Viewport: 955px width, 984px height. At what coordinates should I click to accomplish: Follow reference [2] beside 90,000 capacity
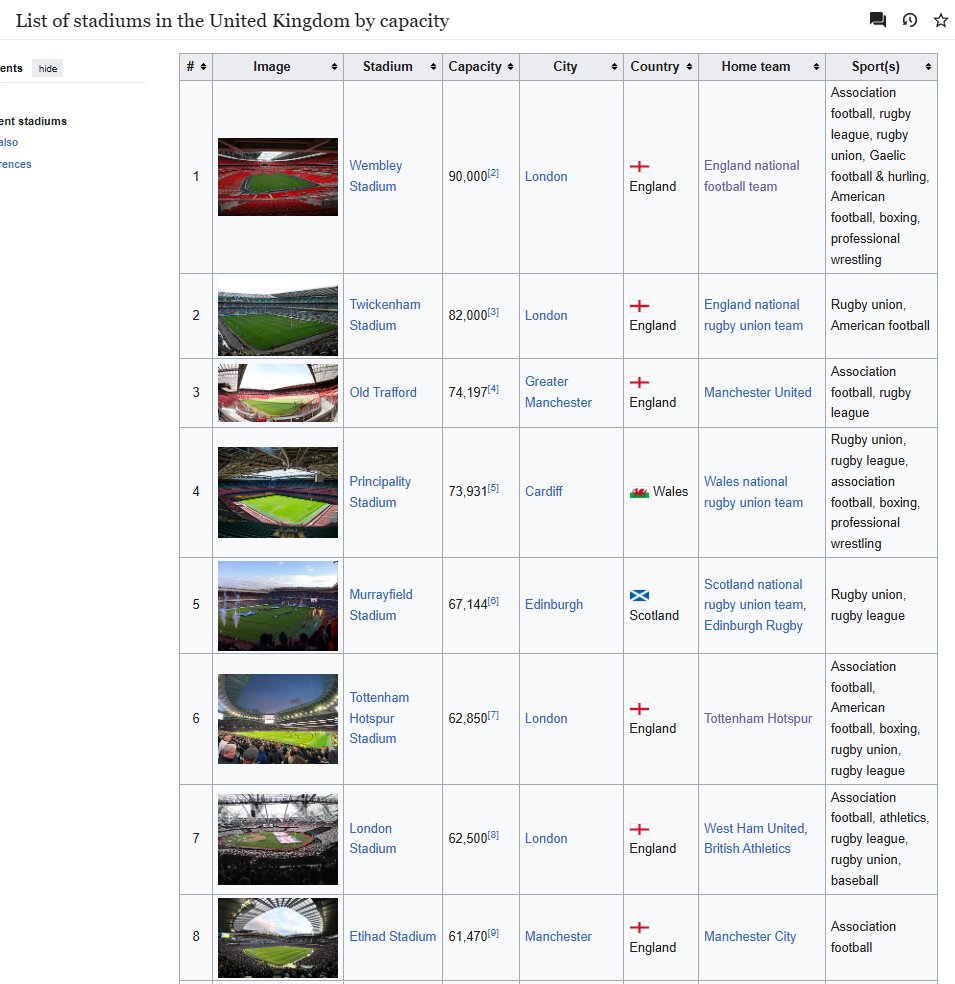pos(493,173)
